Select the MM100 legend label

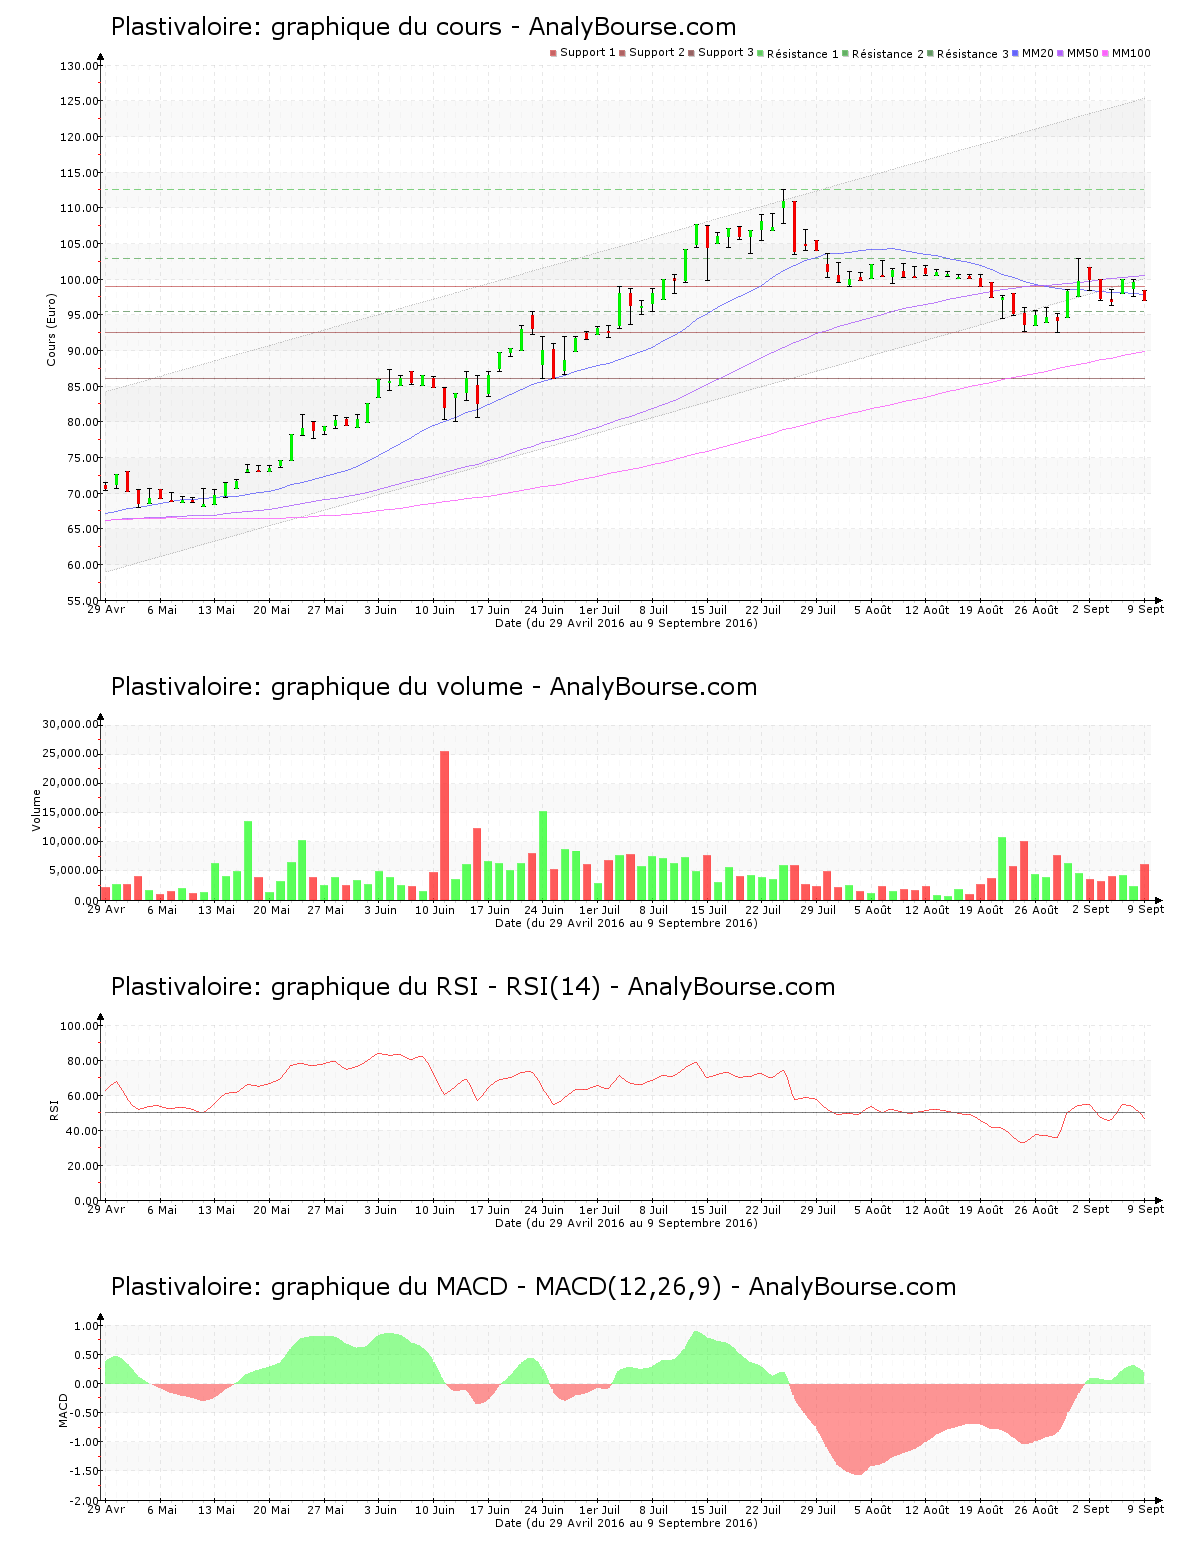(1131, 53)
